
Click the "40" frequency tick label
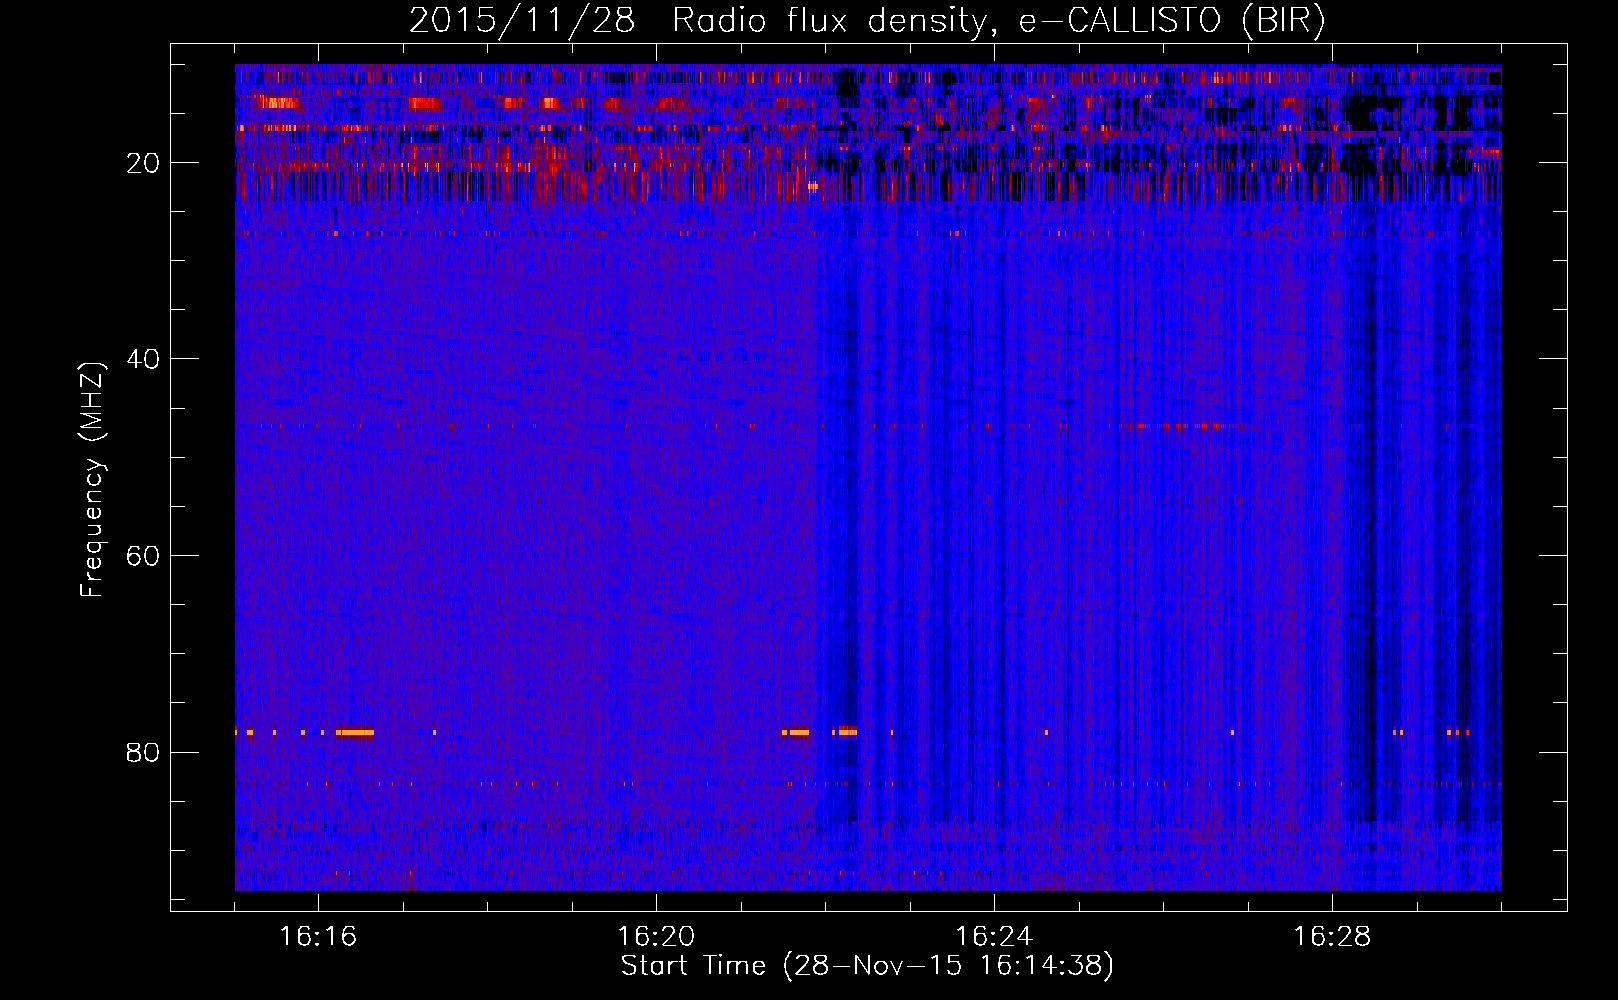pos(143,359)
